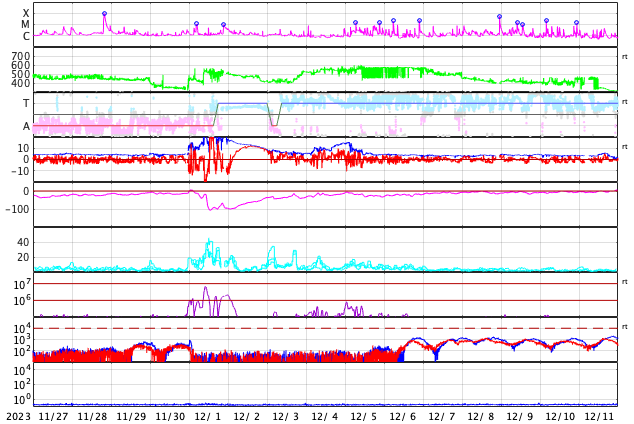This screenshot has height=424, width=634.
Task: Choose the 12/ 5 date label
Action: (x=364, y=417)
